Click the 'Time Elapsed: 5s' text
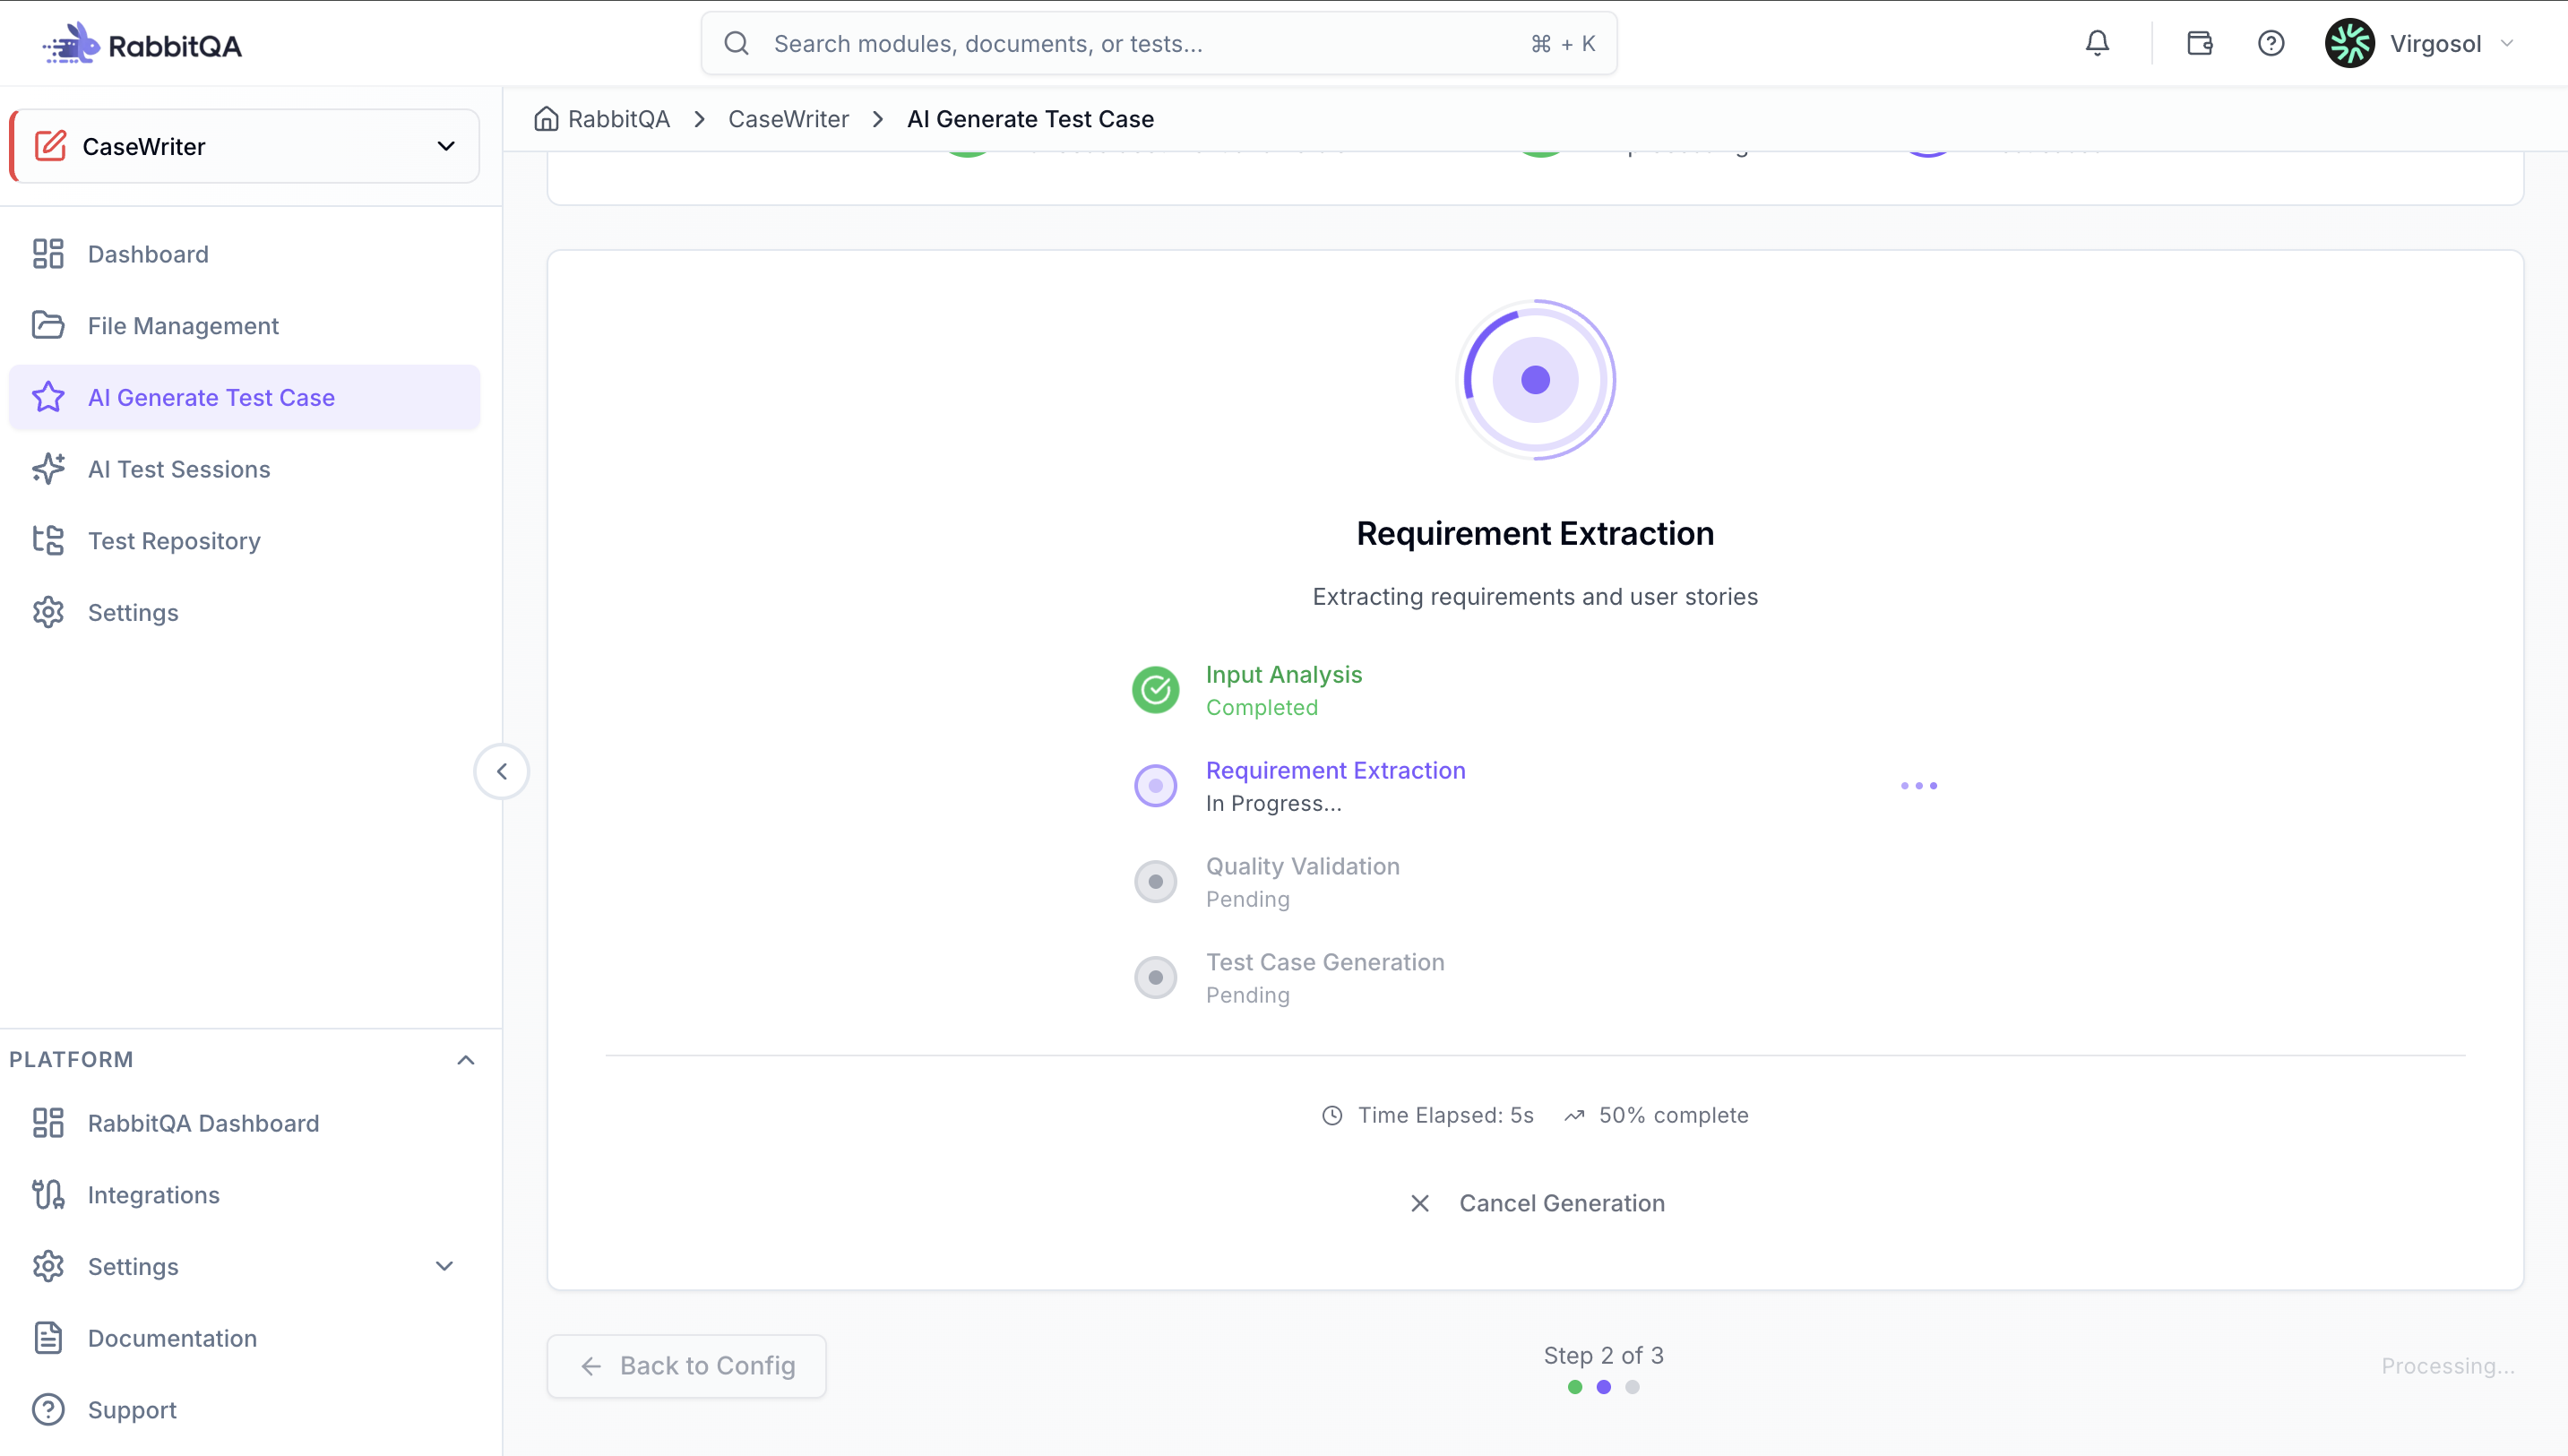The image size is (2568, 1456). coord(1446,1115)
